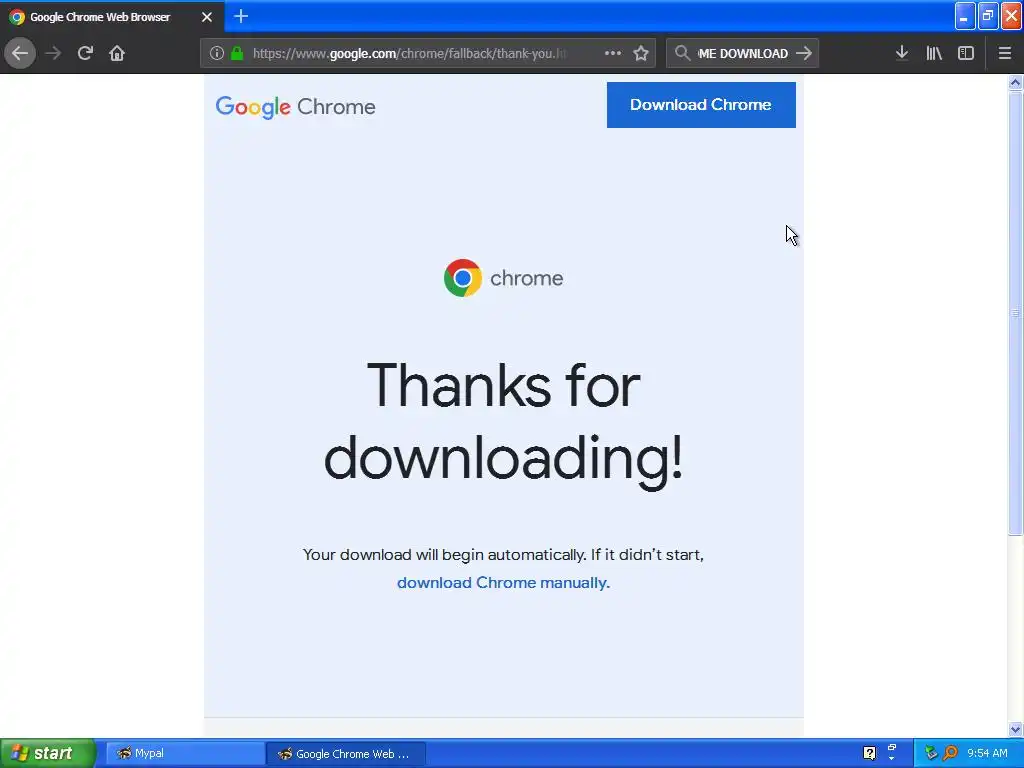Click the Google Chrome logo header
Viewport: 1024px width, 768px height.
point(295,107)
